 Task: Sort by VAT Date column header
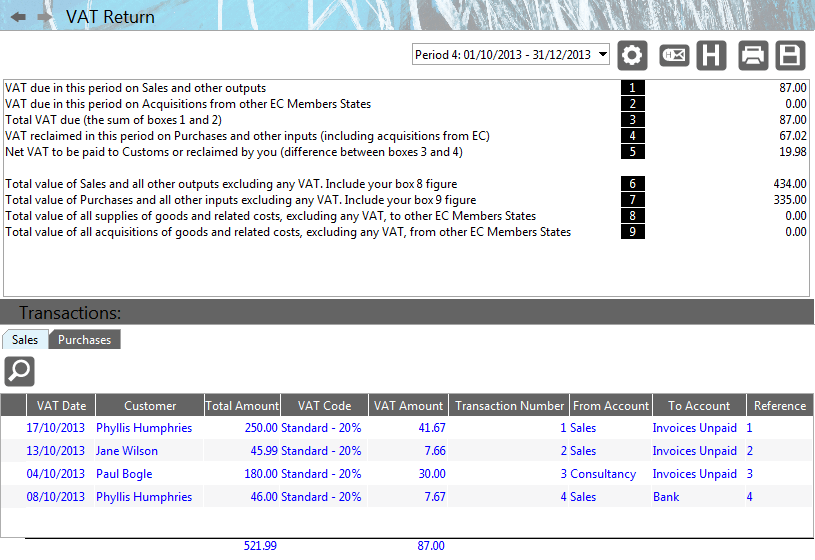click(x=61, y=406)
